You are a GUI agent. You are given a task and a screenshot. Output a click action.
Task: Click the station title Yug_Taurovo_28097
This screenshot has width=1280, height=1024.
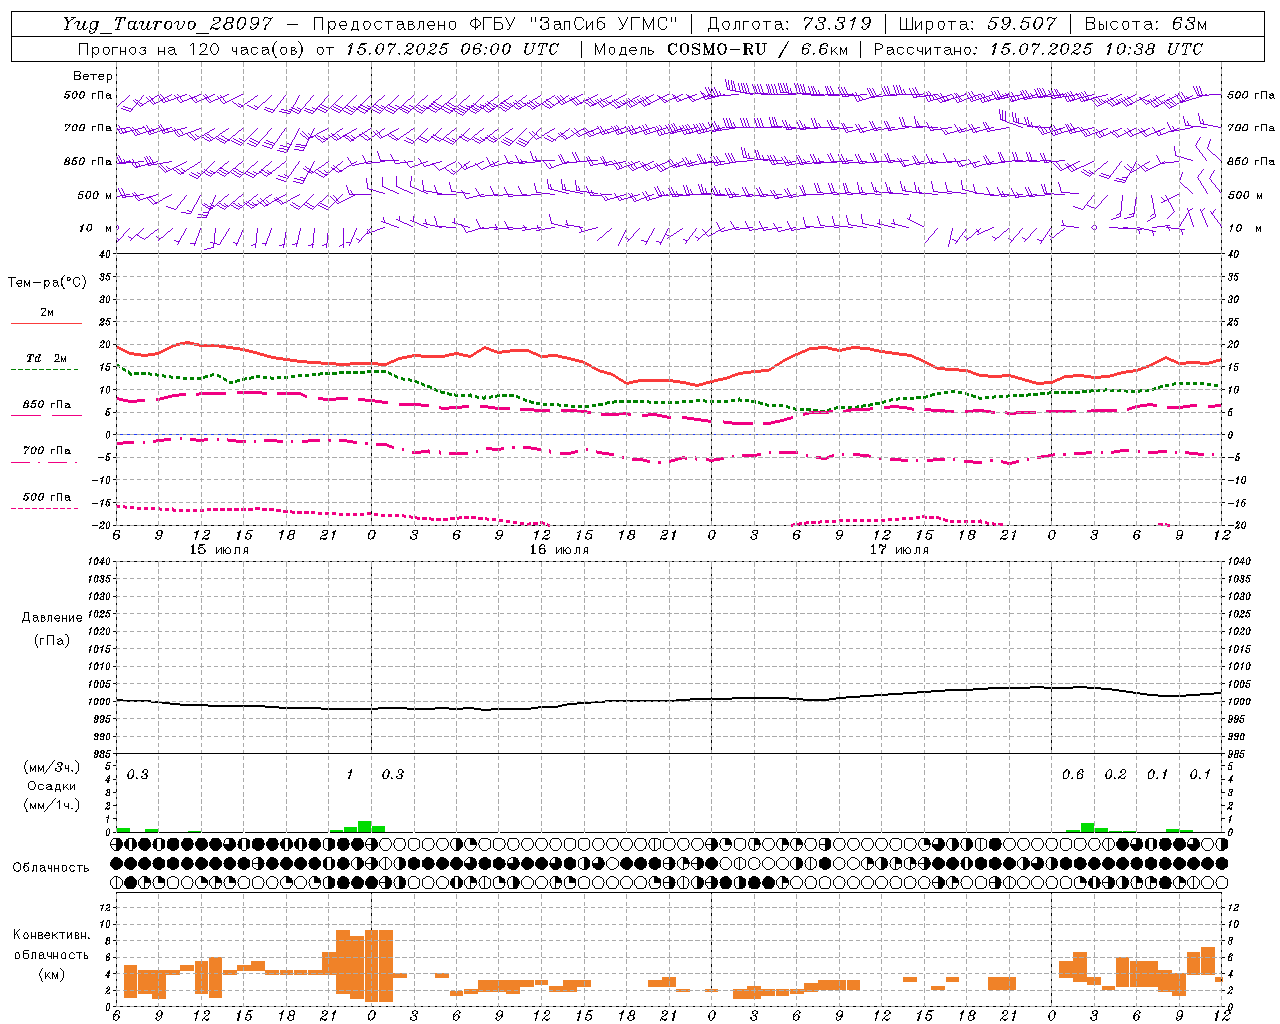point(167,24)
